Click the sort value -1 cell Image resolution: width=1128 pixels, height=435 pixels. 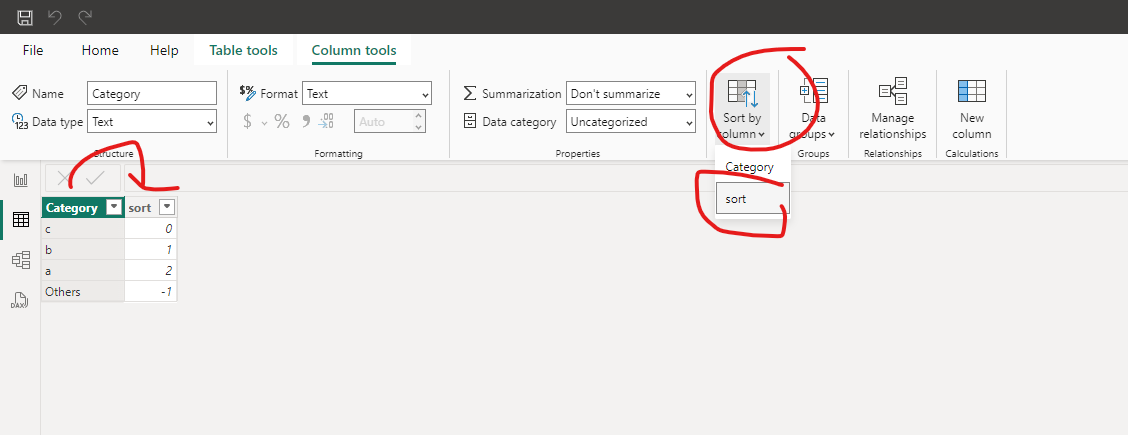151,292
